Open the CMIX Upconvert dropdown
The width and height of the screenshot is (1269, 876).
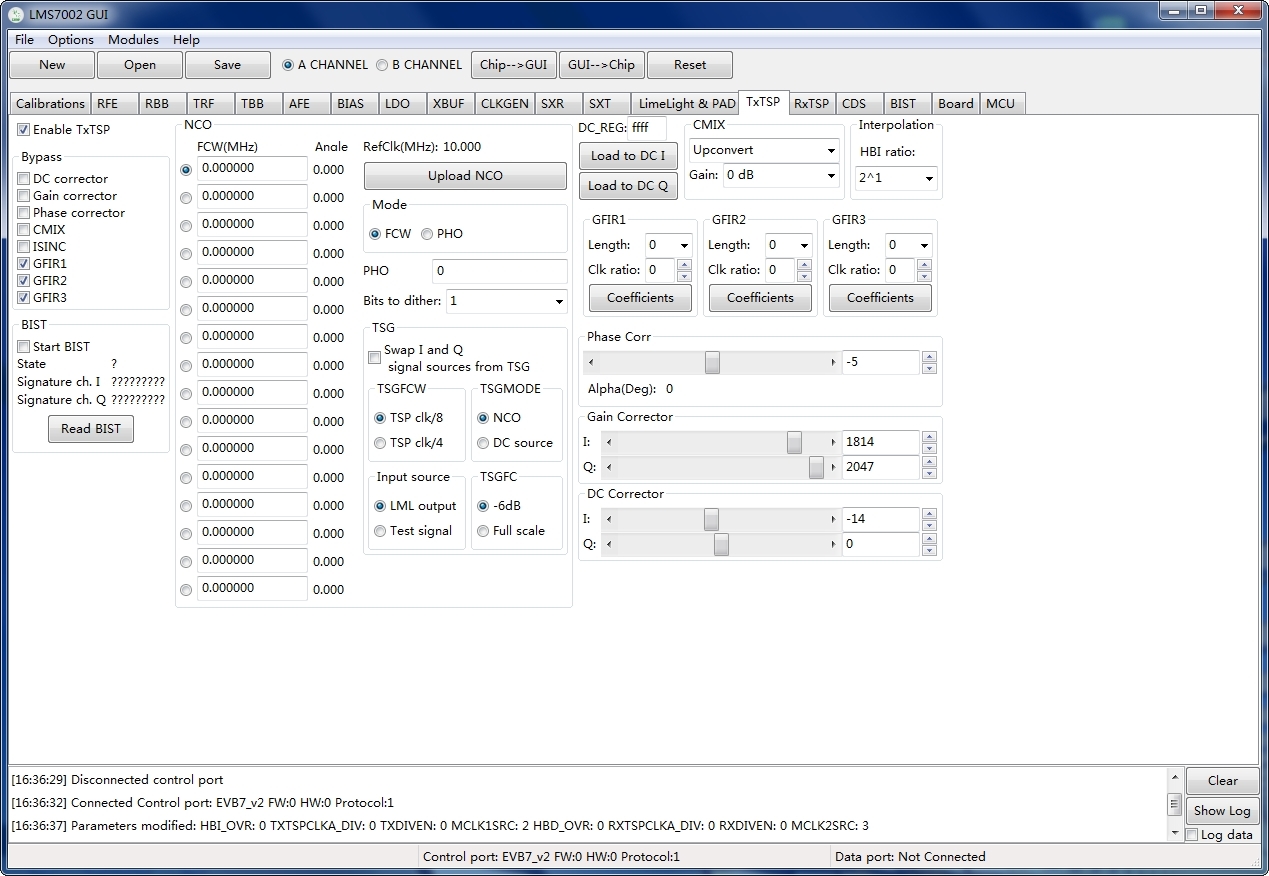coord(764,151)
